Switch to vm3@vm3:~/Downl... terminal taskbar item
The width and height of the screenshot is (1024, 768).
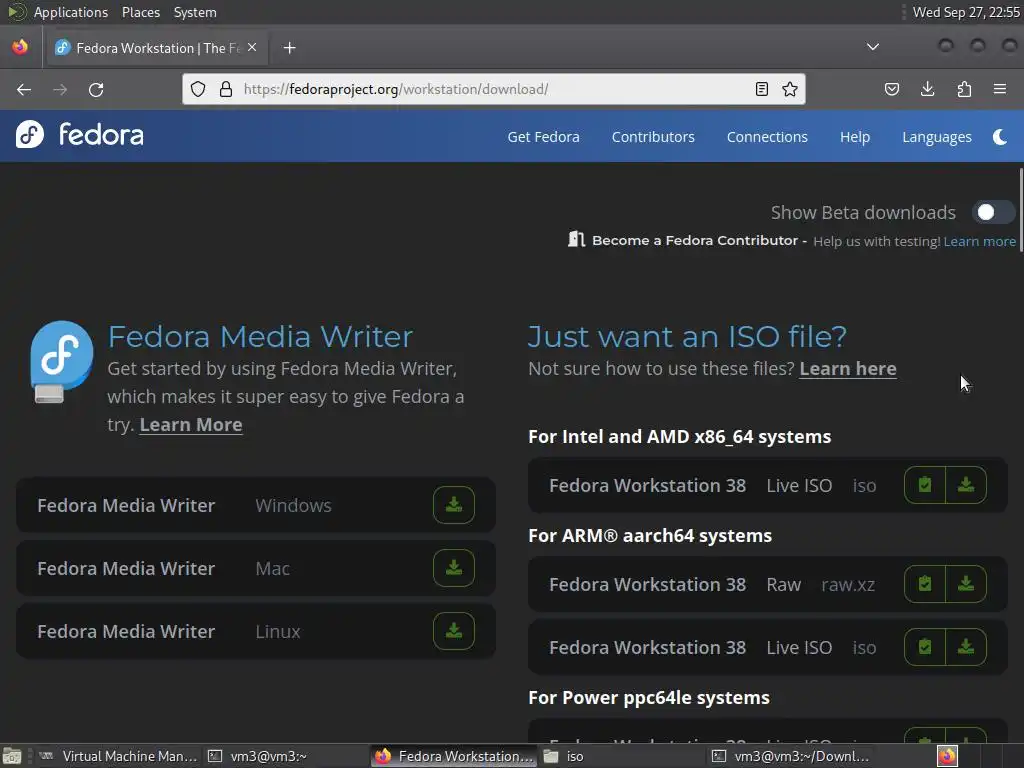[x=790, y=756]
